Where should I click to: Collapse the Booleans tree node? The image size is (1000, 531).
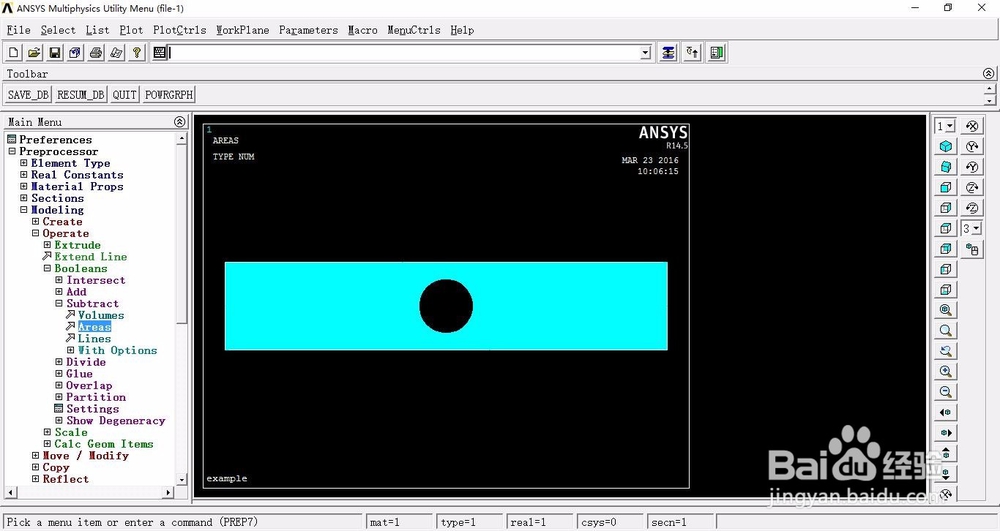[x=47, y=268]
